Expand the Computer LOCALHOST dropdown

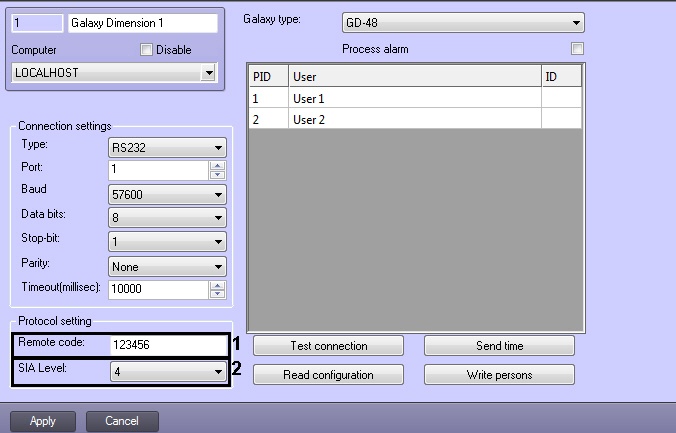115,72
